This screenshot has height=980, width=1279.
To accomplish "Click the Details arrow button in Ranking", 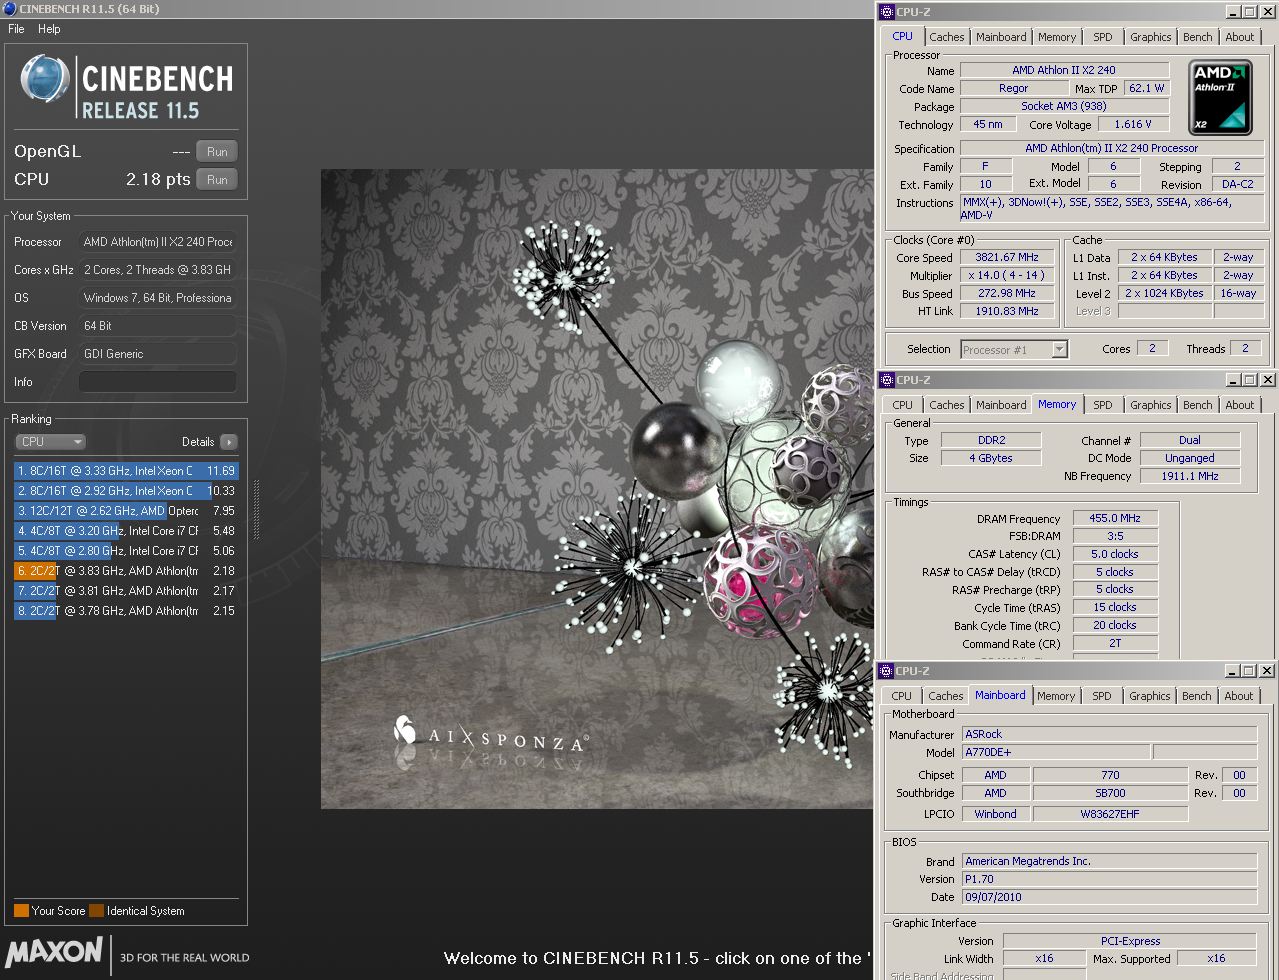I will (229, 442).
